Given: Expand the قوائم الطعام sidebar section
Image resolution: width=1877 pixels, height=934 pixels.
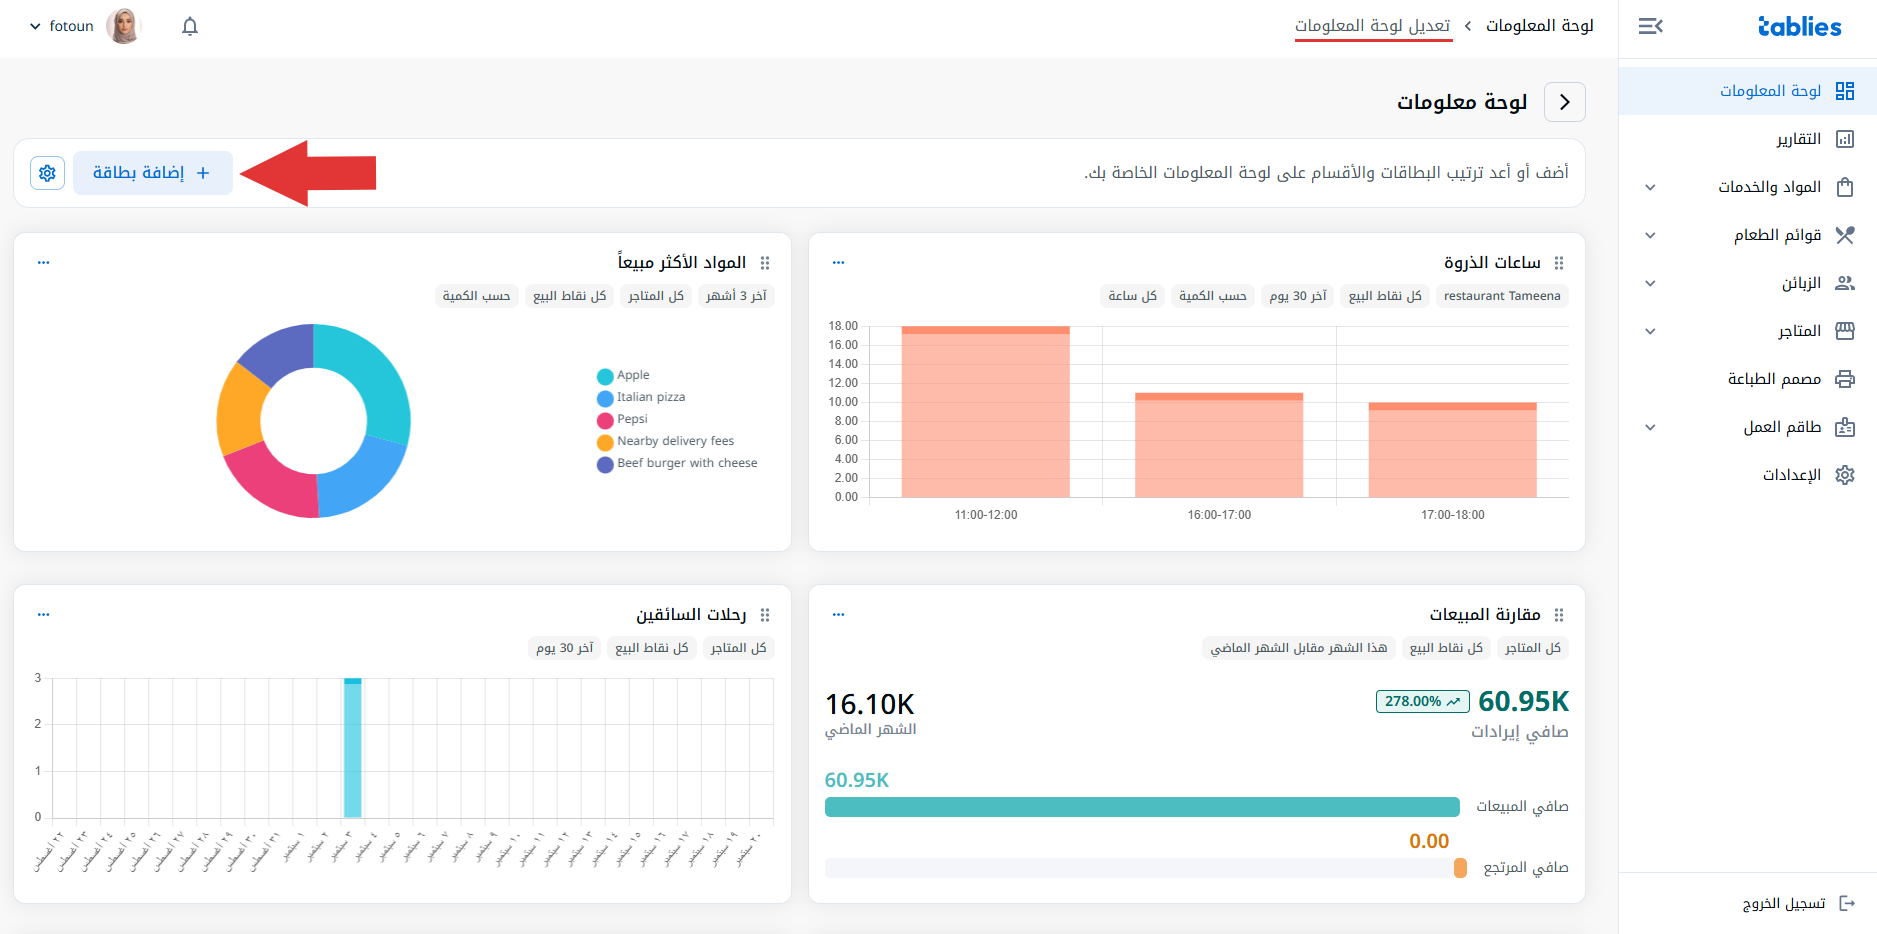Looking at the screenshot, I should point(1650,235).
